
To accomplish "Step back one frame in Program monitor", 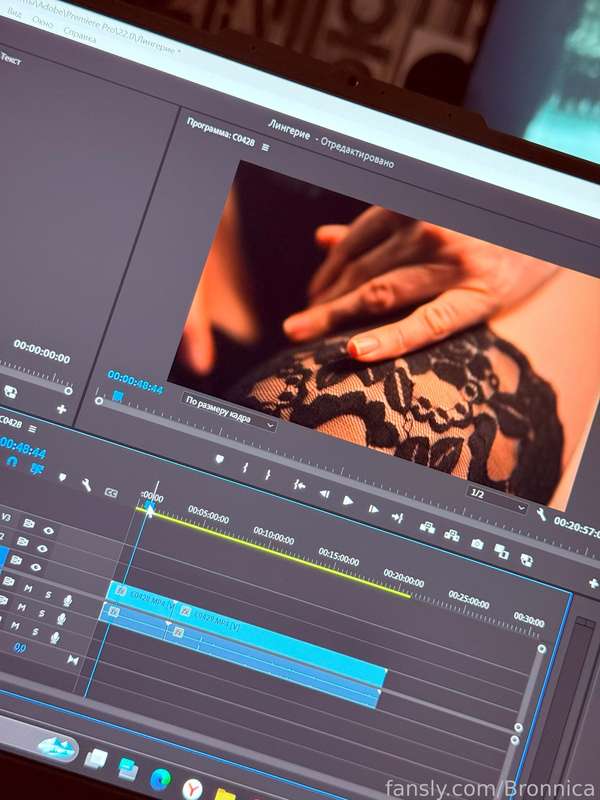I will click(324, 493).
